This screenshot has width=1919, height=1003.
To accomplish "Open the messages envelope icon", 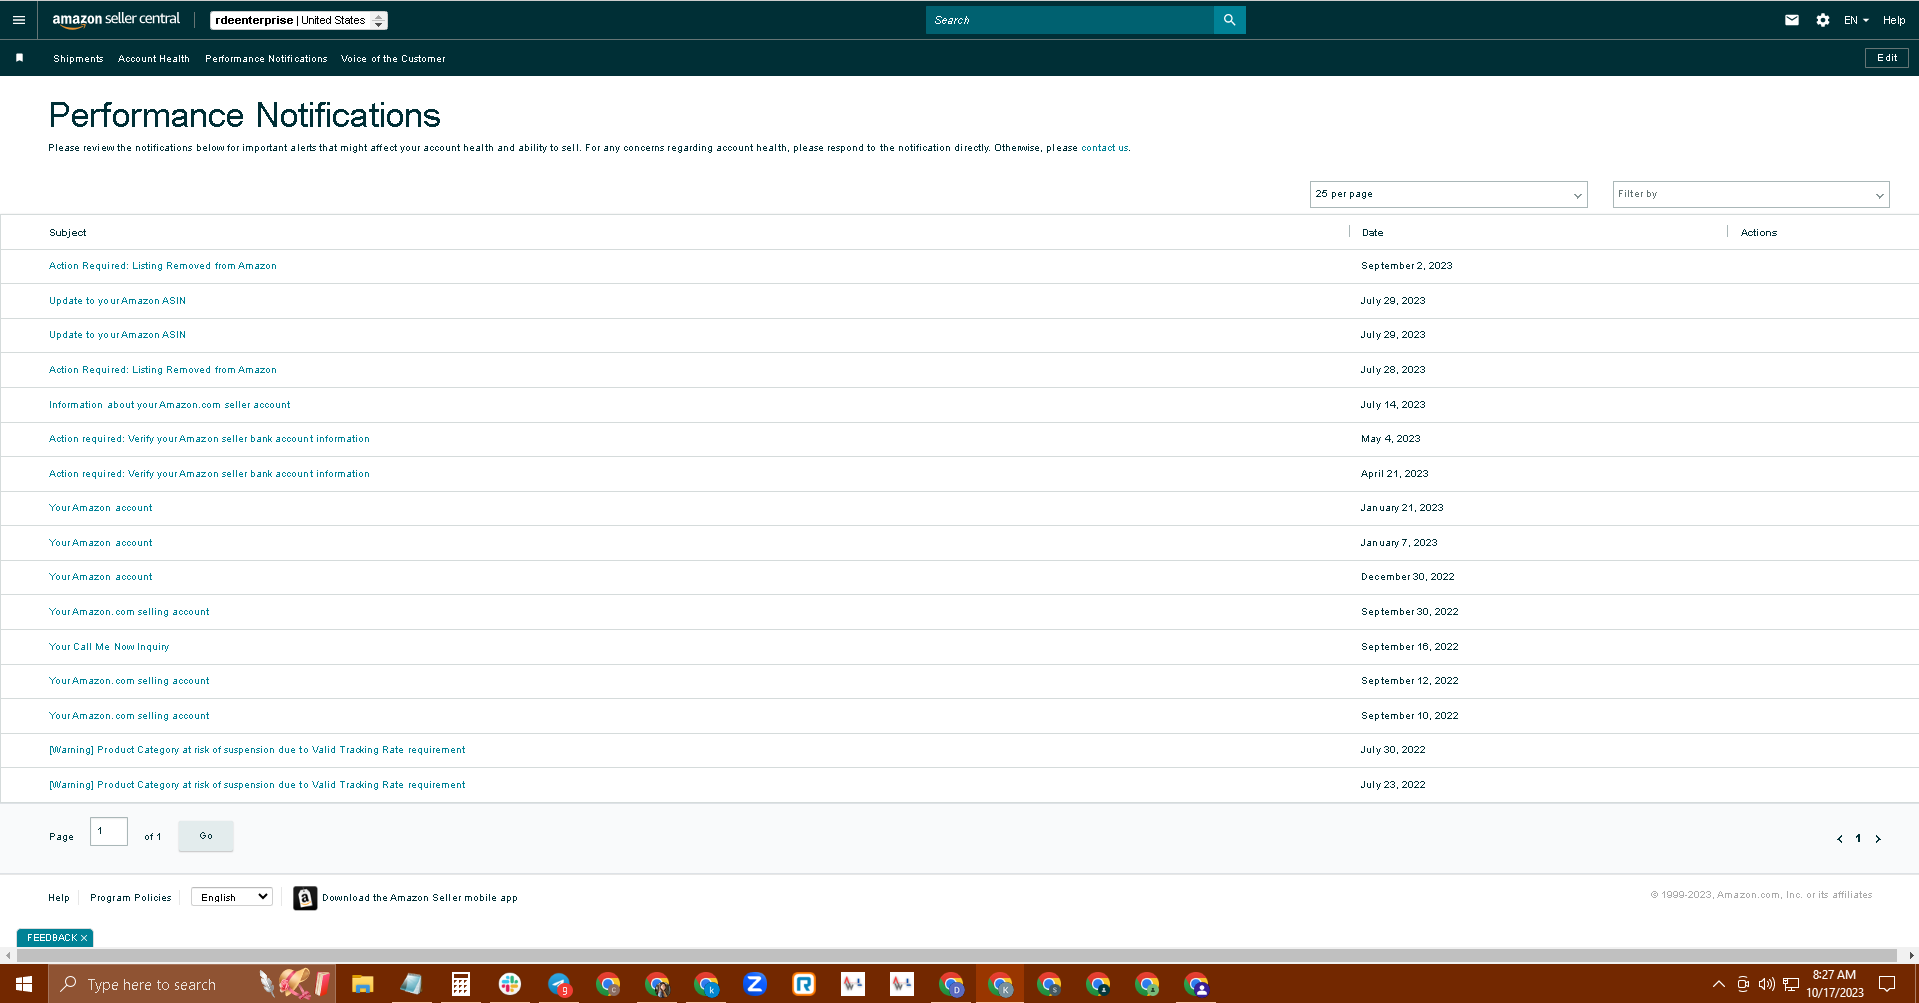I will pyautogui.click(x=1792, y=20).
